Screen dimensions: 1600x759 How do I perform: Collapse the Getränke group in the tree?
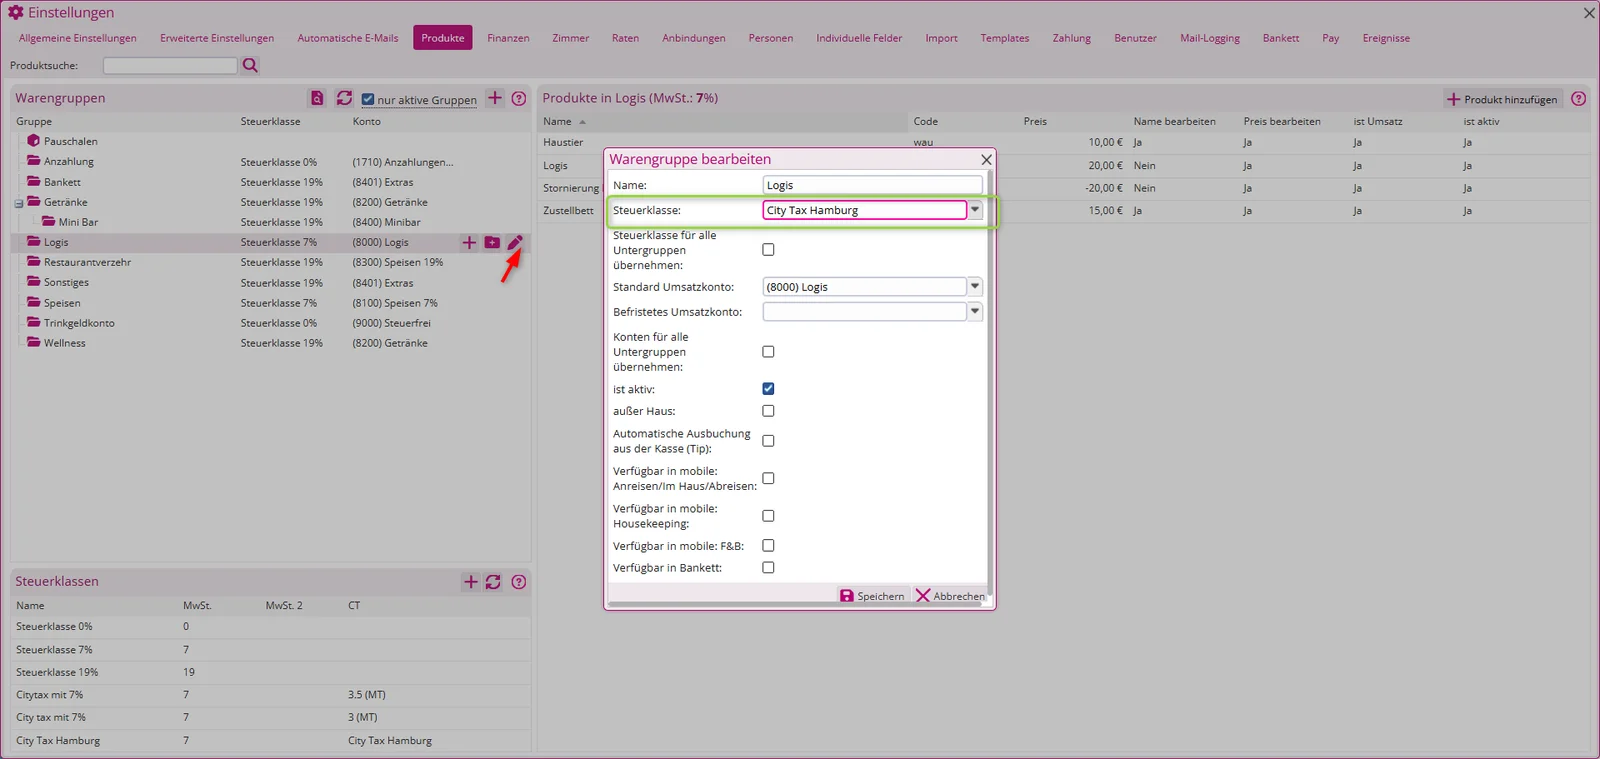(x=19, y=203)
